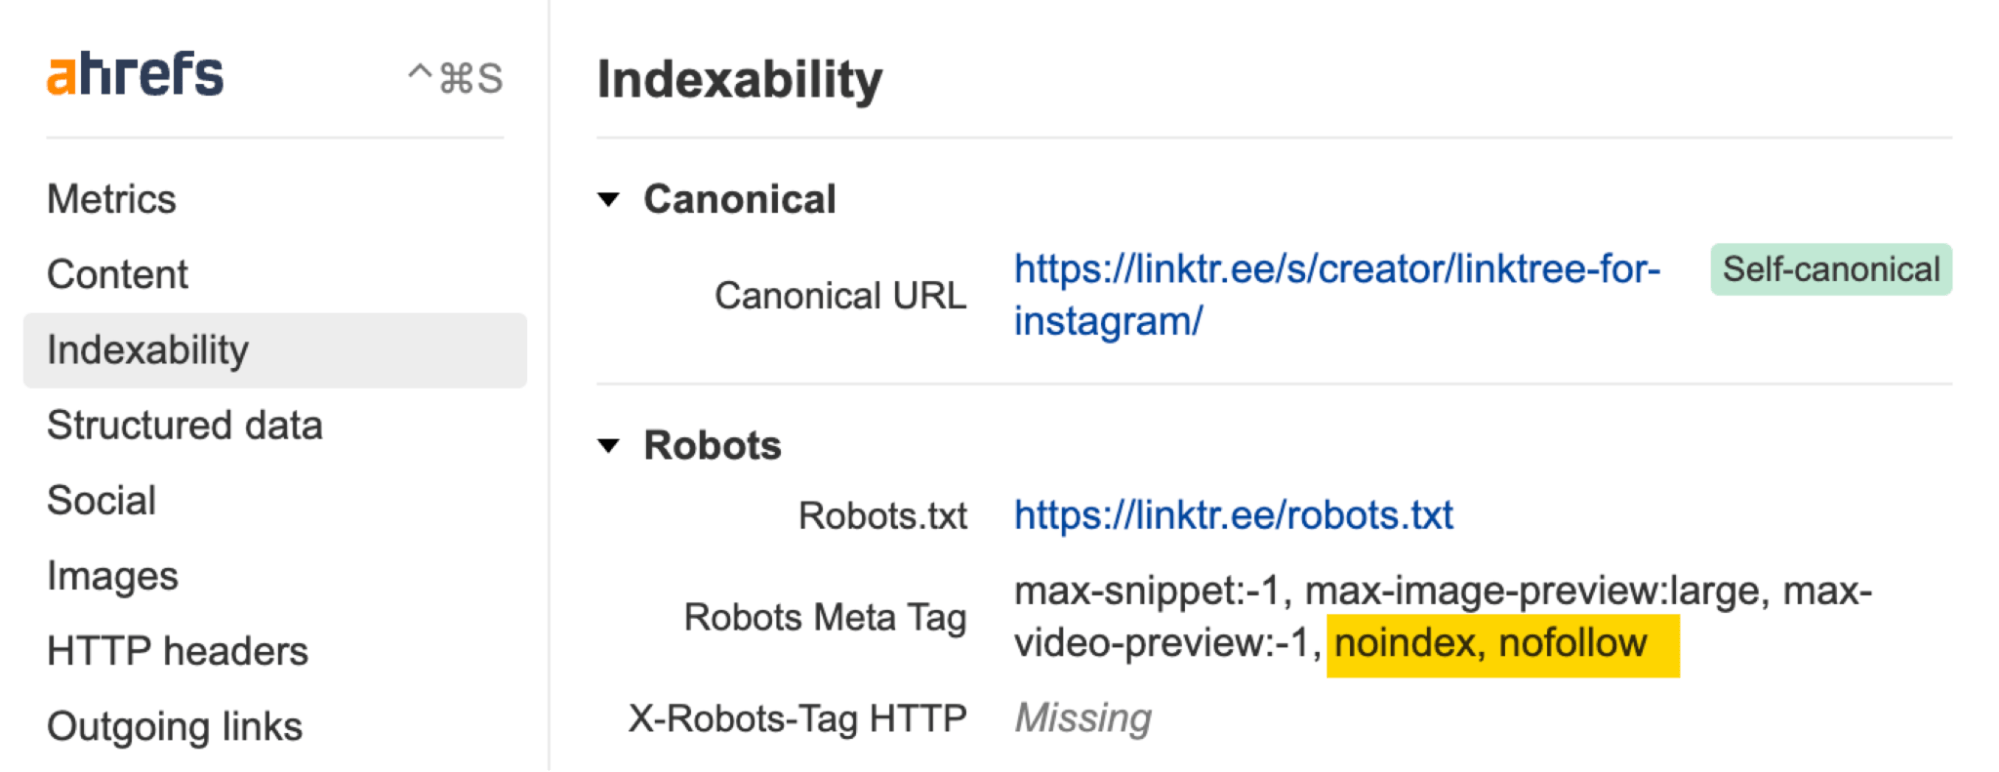
Task: Inspect the HTTP headers section
Action: point(177,651)
